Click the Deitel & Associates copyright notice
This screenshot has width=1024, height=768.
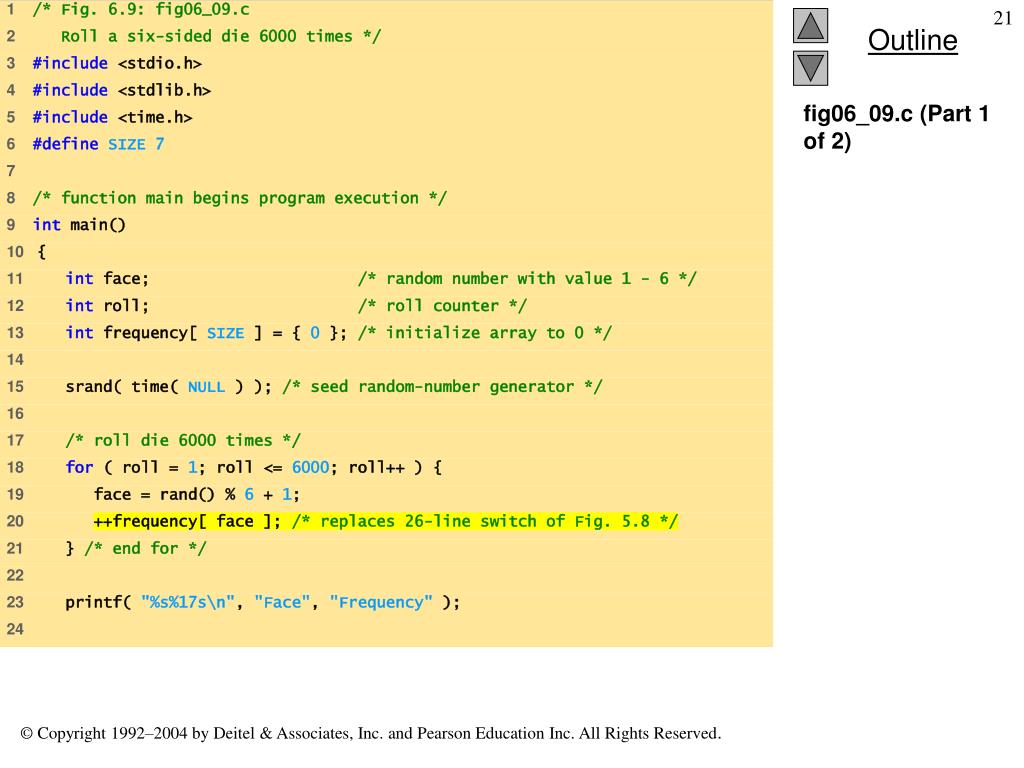[371, 733]
